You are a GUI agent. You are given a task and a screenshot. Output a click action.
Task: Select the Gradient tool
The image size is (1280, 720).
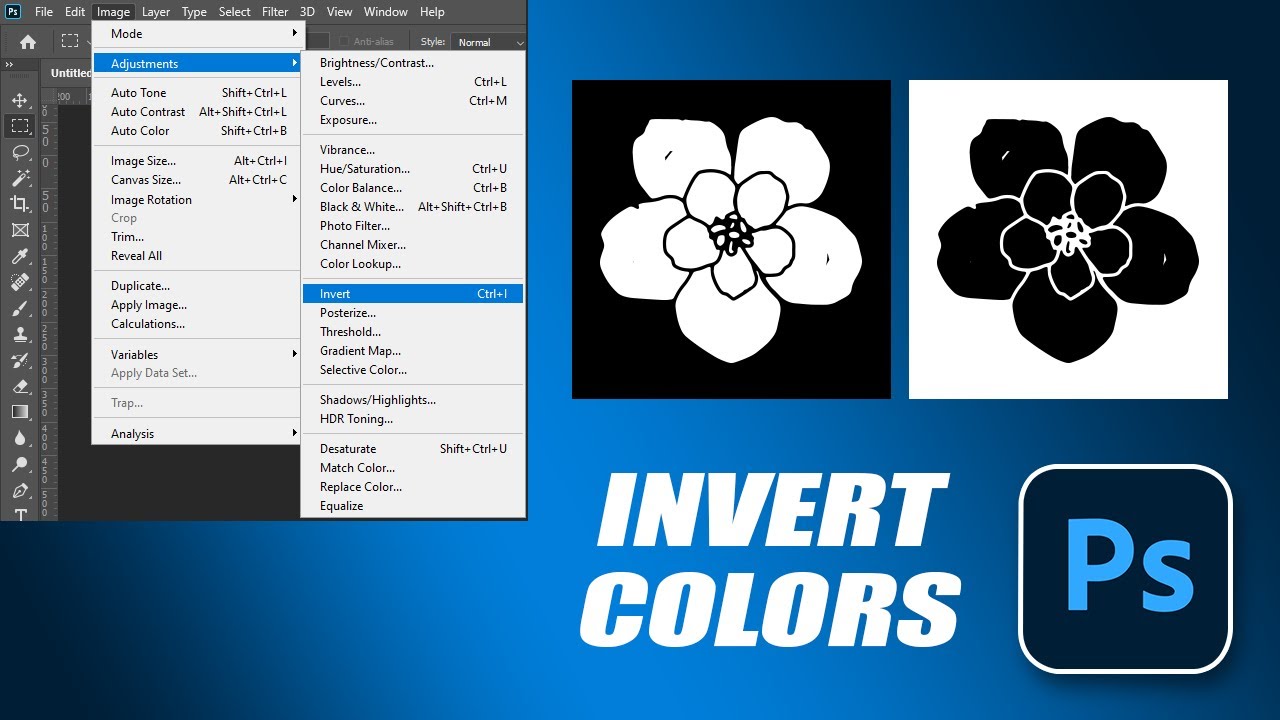coord(19,412)
